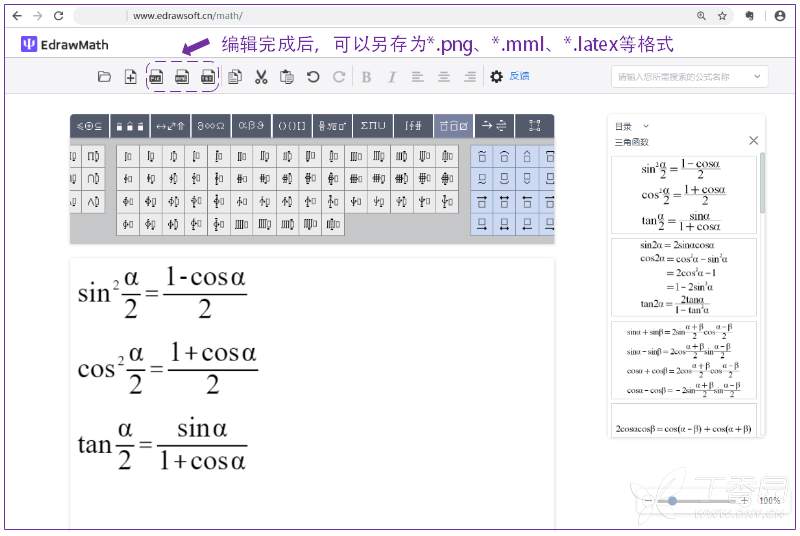Create a new document with the plus-page icon
The image size is (800, 536).
[x=131, y=77]
